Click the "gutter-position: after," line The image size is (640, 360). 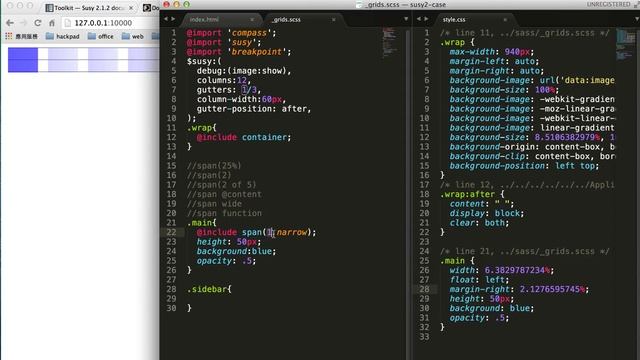[254, 109]
